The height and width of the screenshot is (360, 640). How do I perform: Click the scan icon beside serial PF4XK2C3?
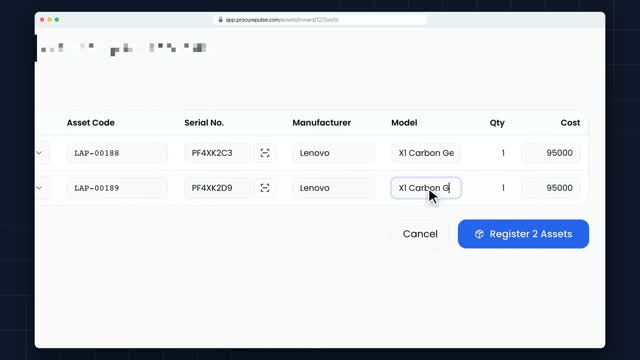coord(265,153)
